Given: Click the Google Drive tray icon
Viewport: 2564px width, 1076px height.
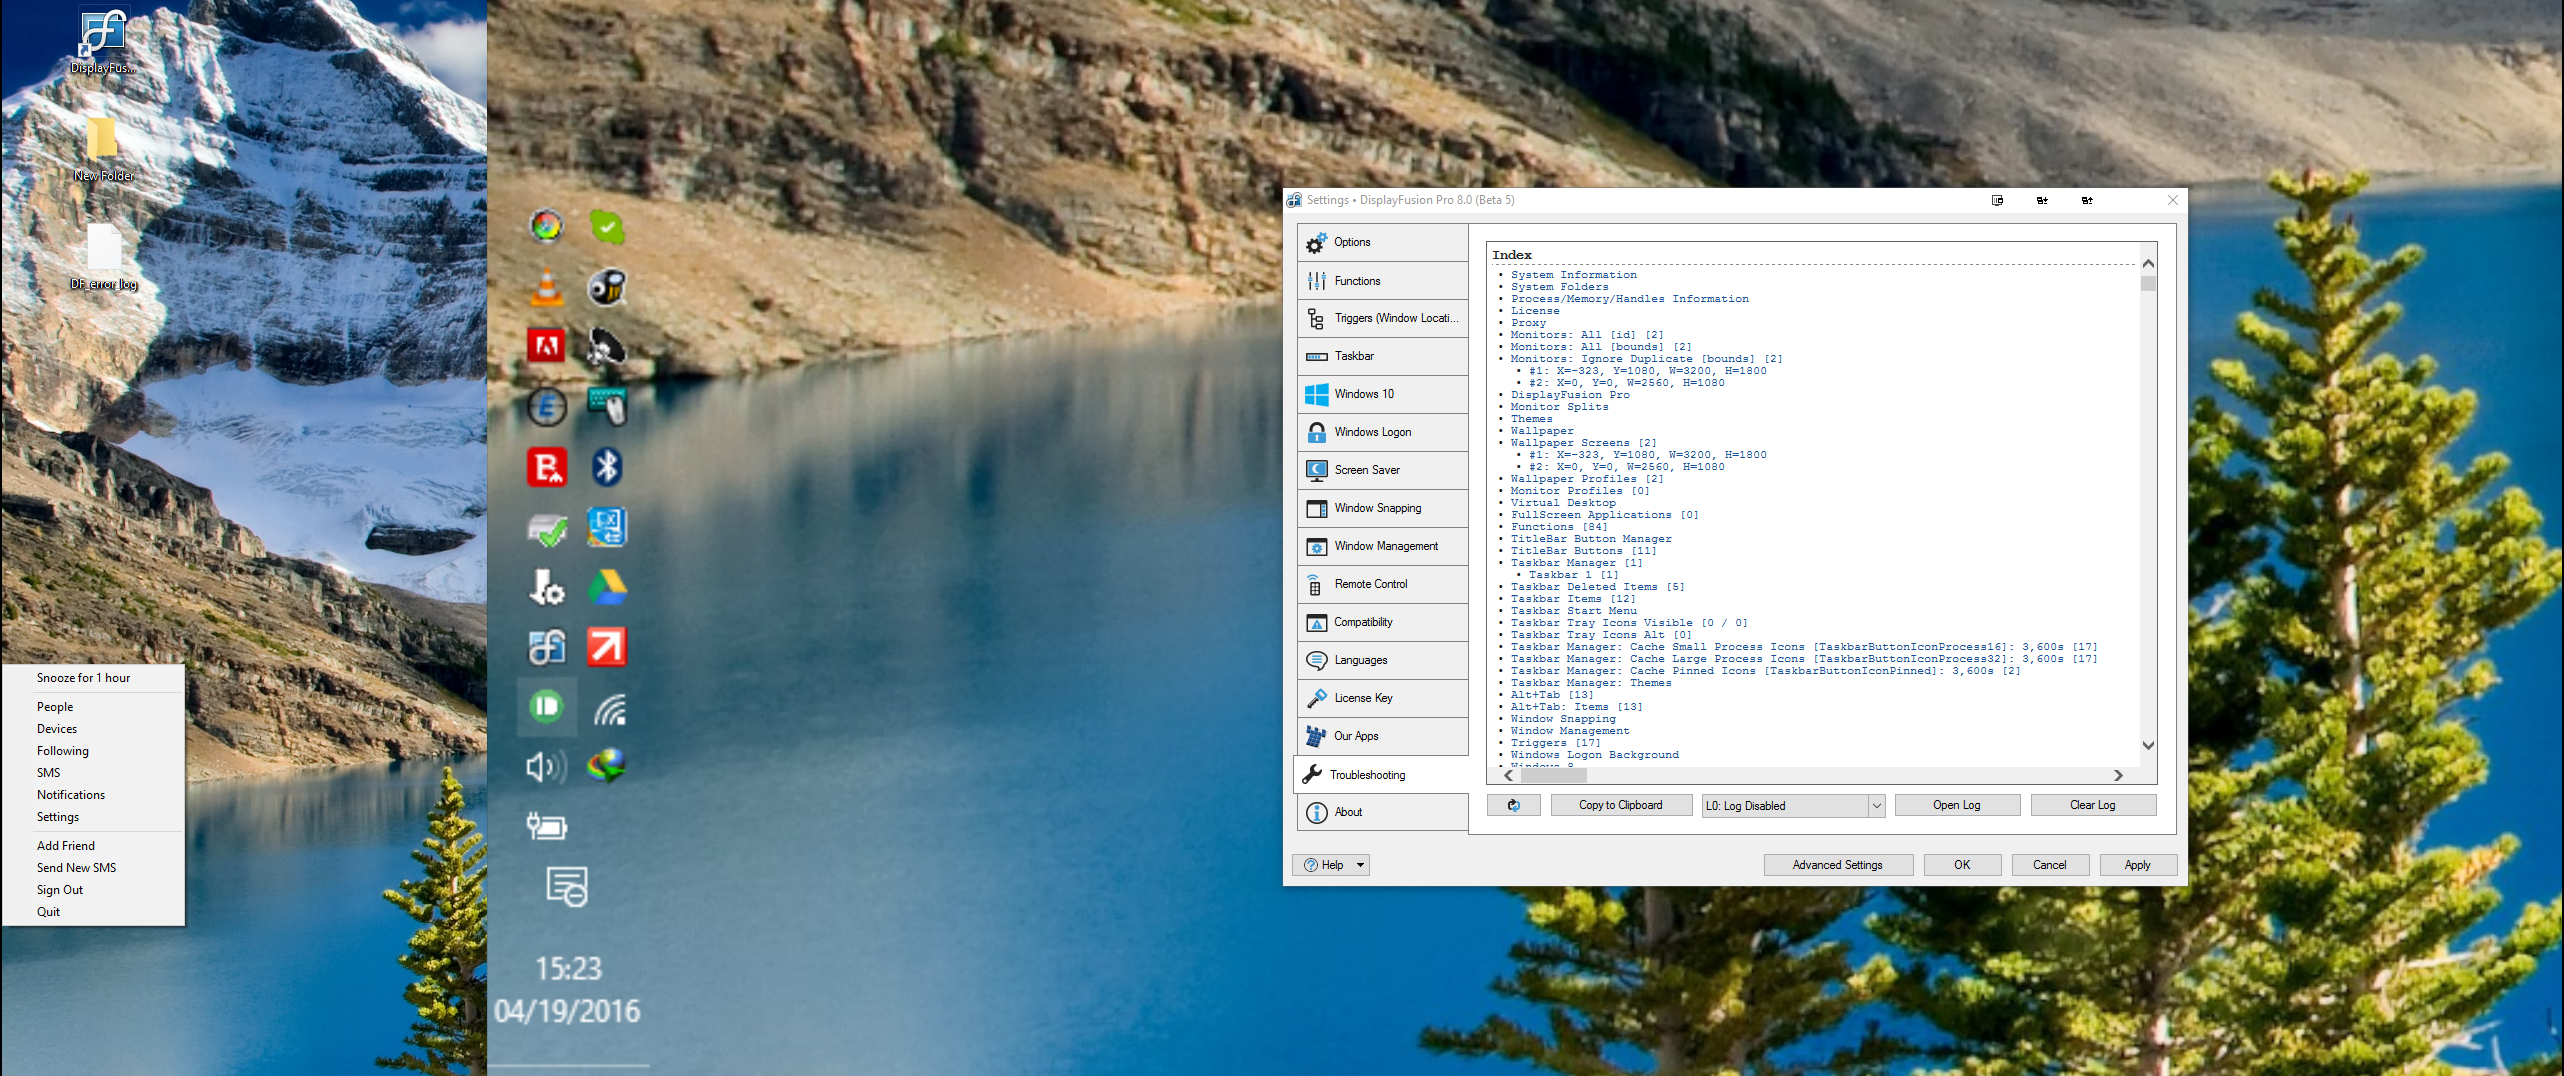Looking at the screenshot, I should (607, 587).
